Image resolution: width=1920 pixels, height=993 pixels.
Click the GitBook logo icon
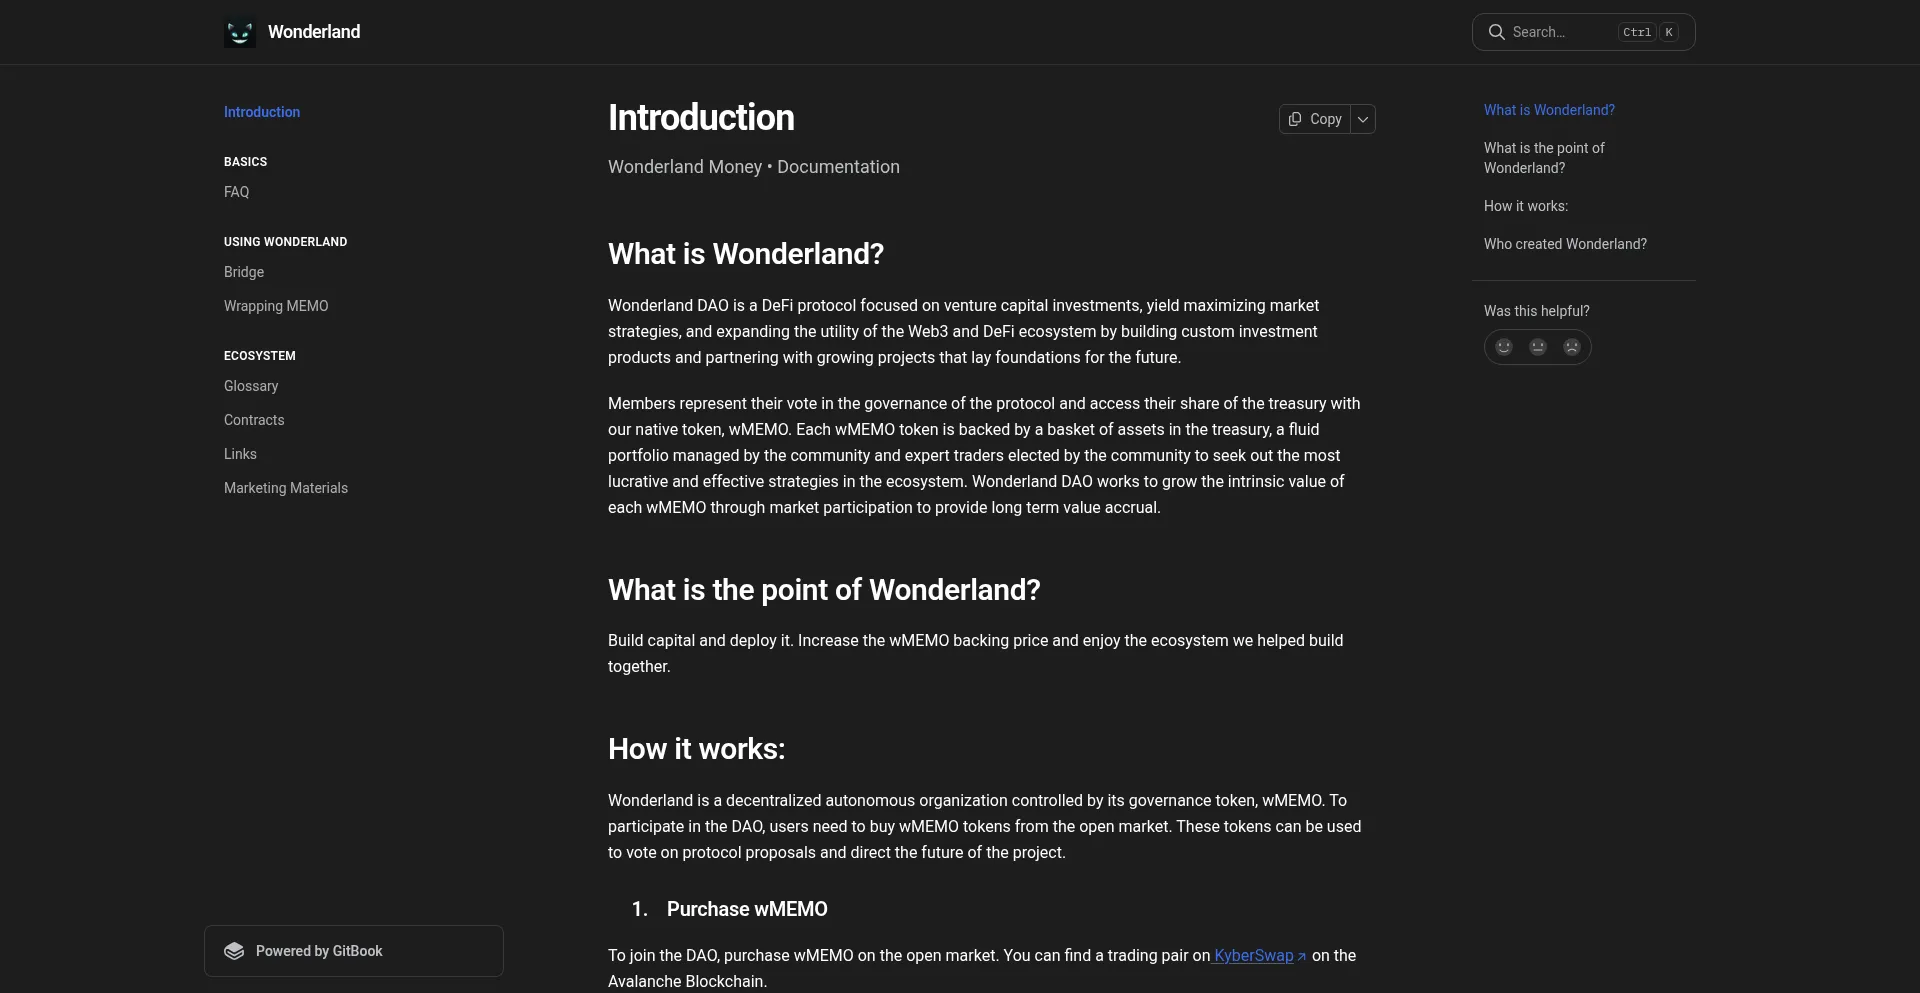[x=234, y=951]
